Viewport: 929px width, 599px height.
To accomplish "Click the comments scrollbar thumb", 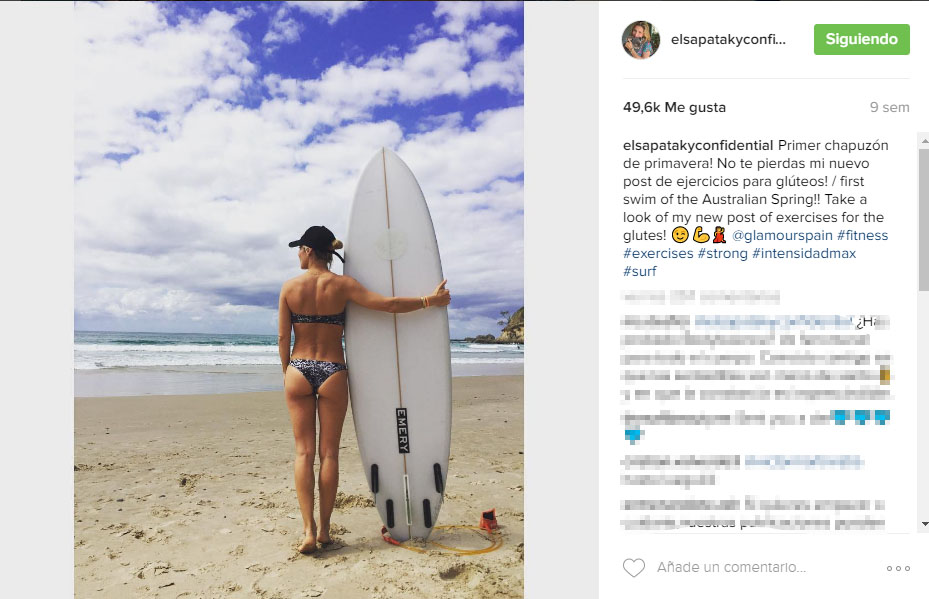I will point(924,219).
